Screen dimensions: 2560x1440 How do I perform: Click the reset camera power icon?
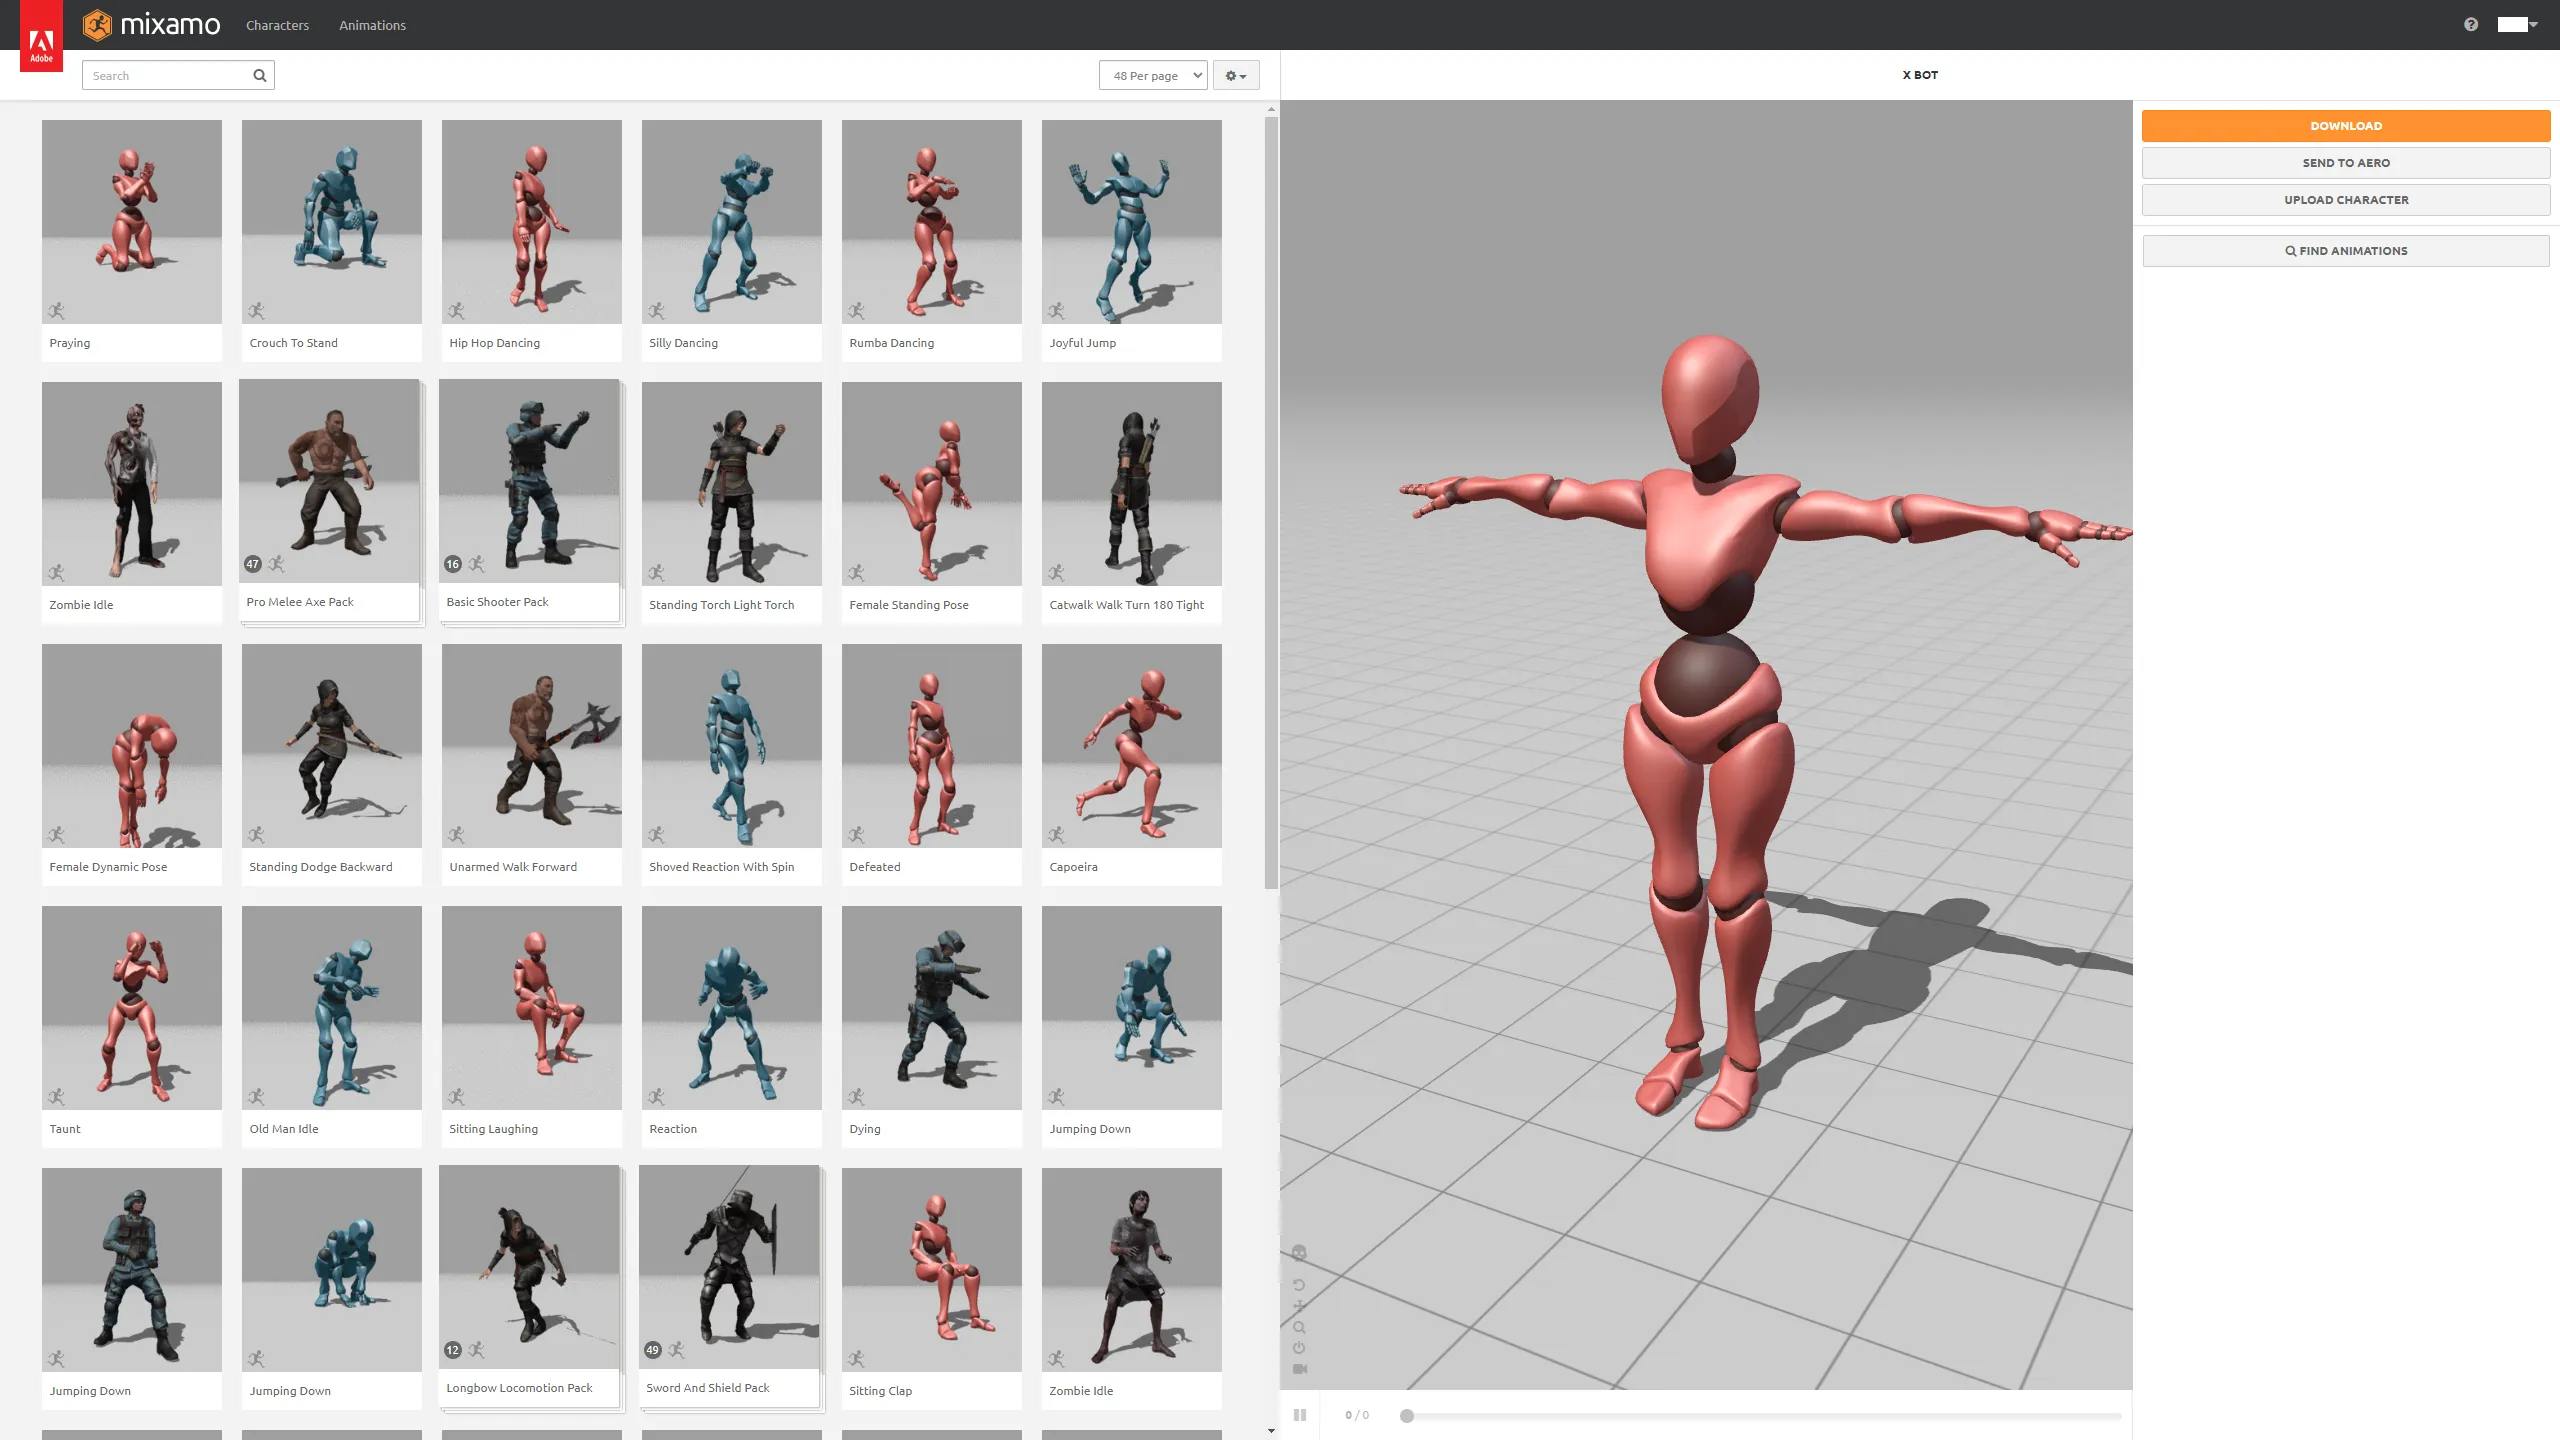(1299, 1348)
